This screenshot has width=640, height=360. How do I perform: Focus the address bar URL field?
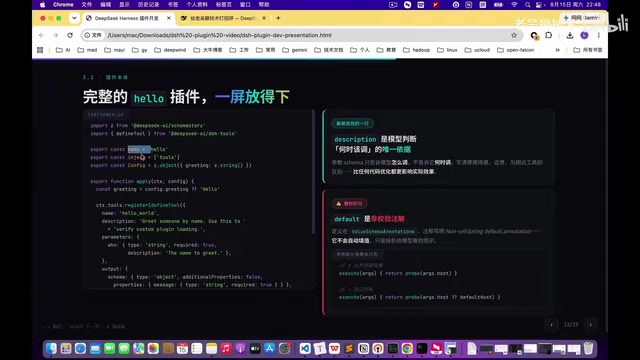click(x=302, y=35)
